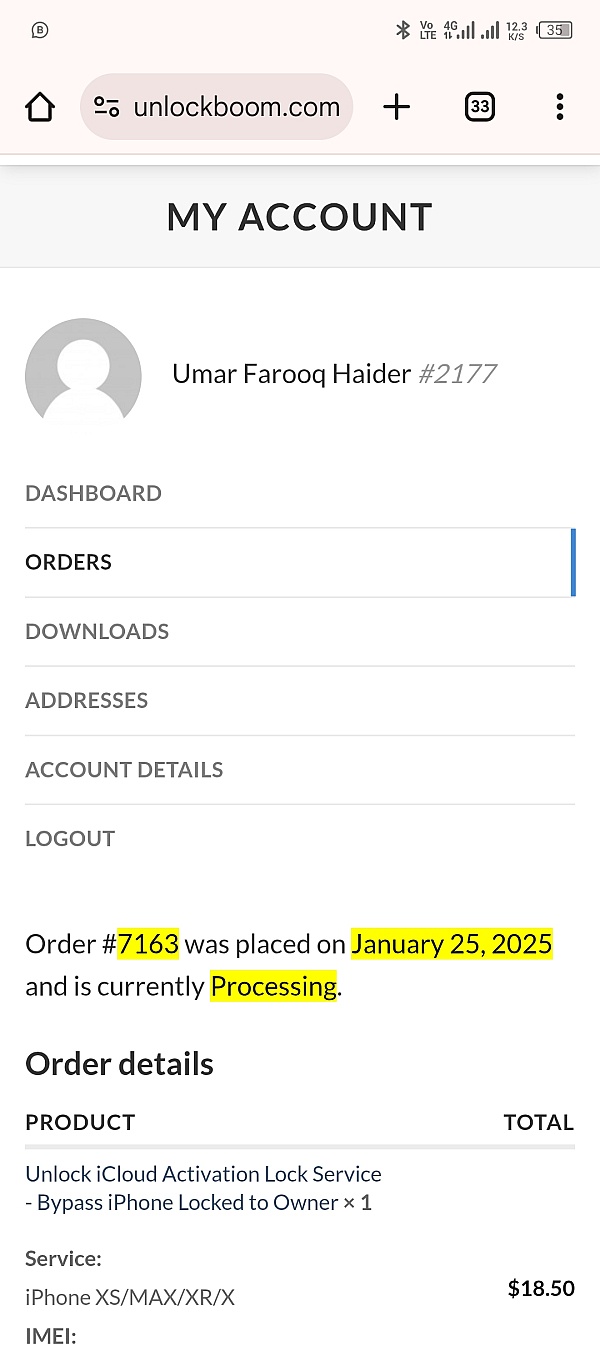The height and width of the screenshot is (1366, 600).
Task: Tap the battery indicator icon
Action: [x=555, y=30]
